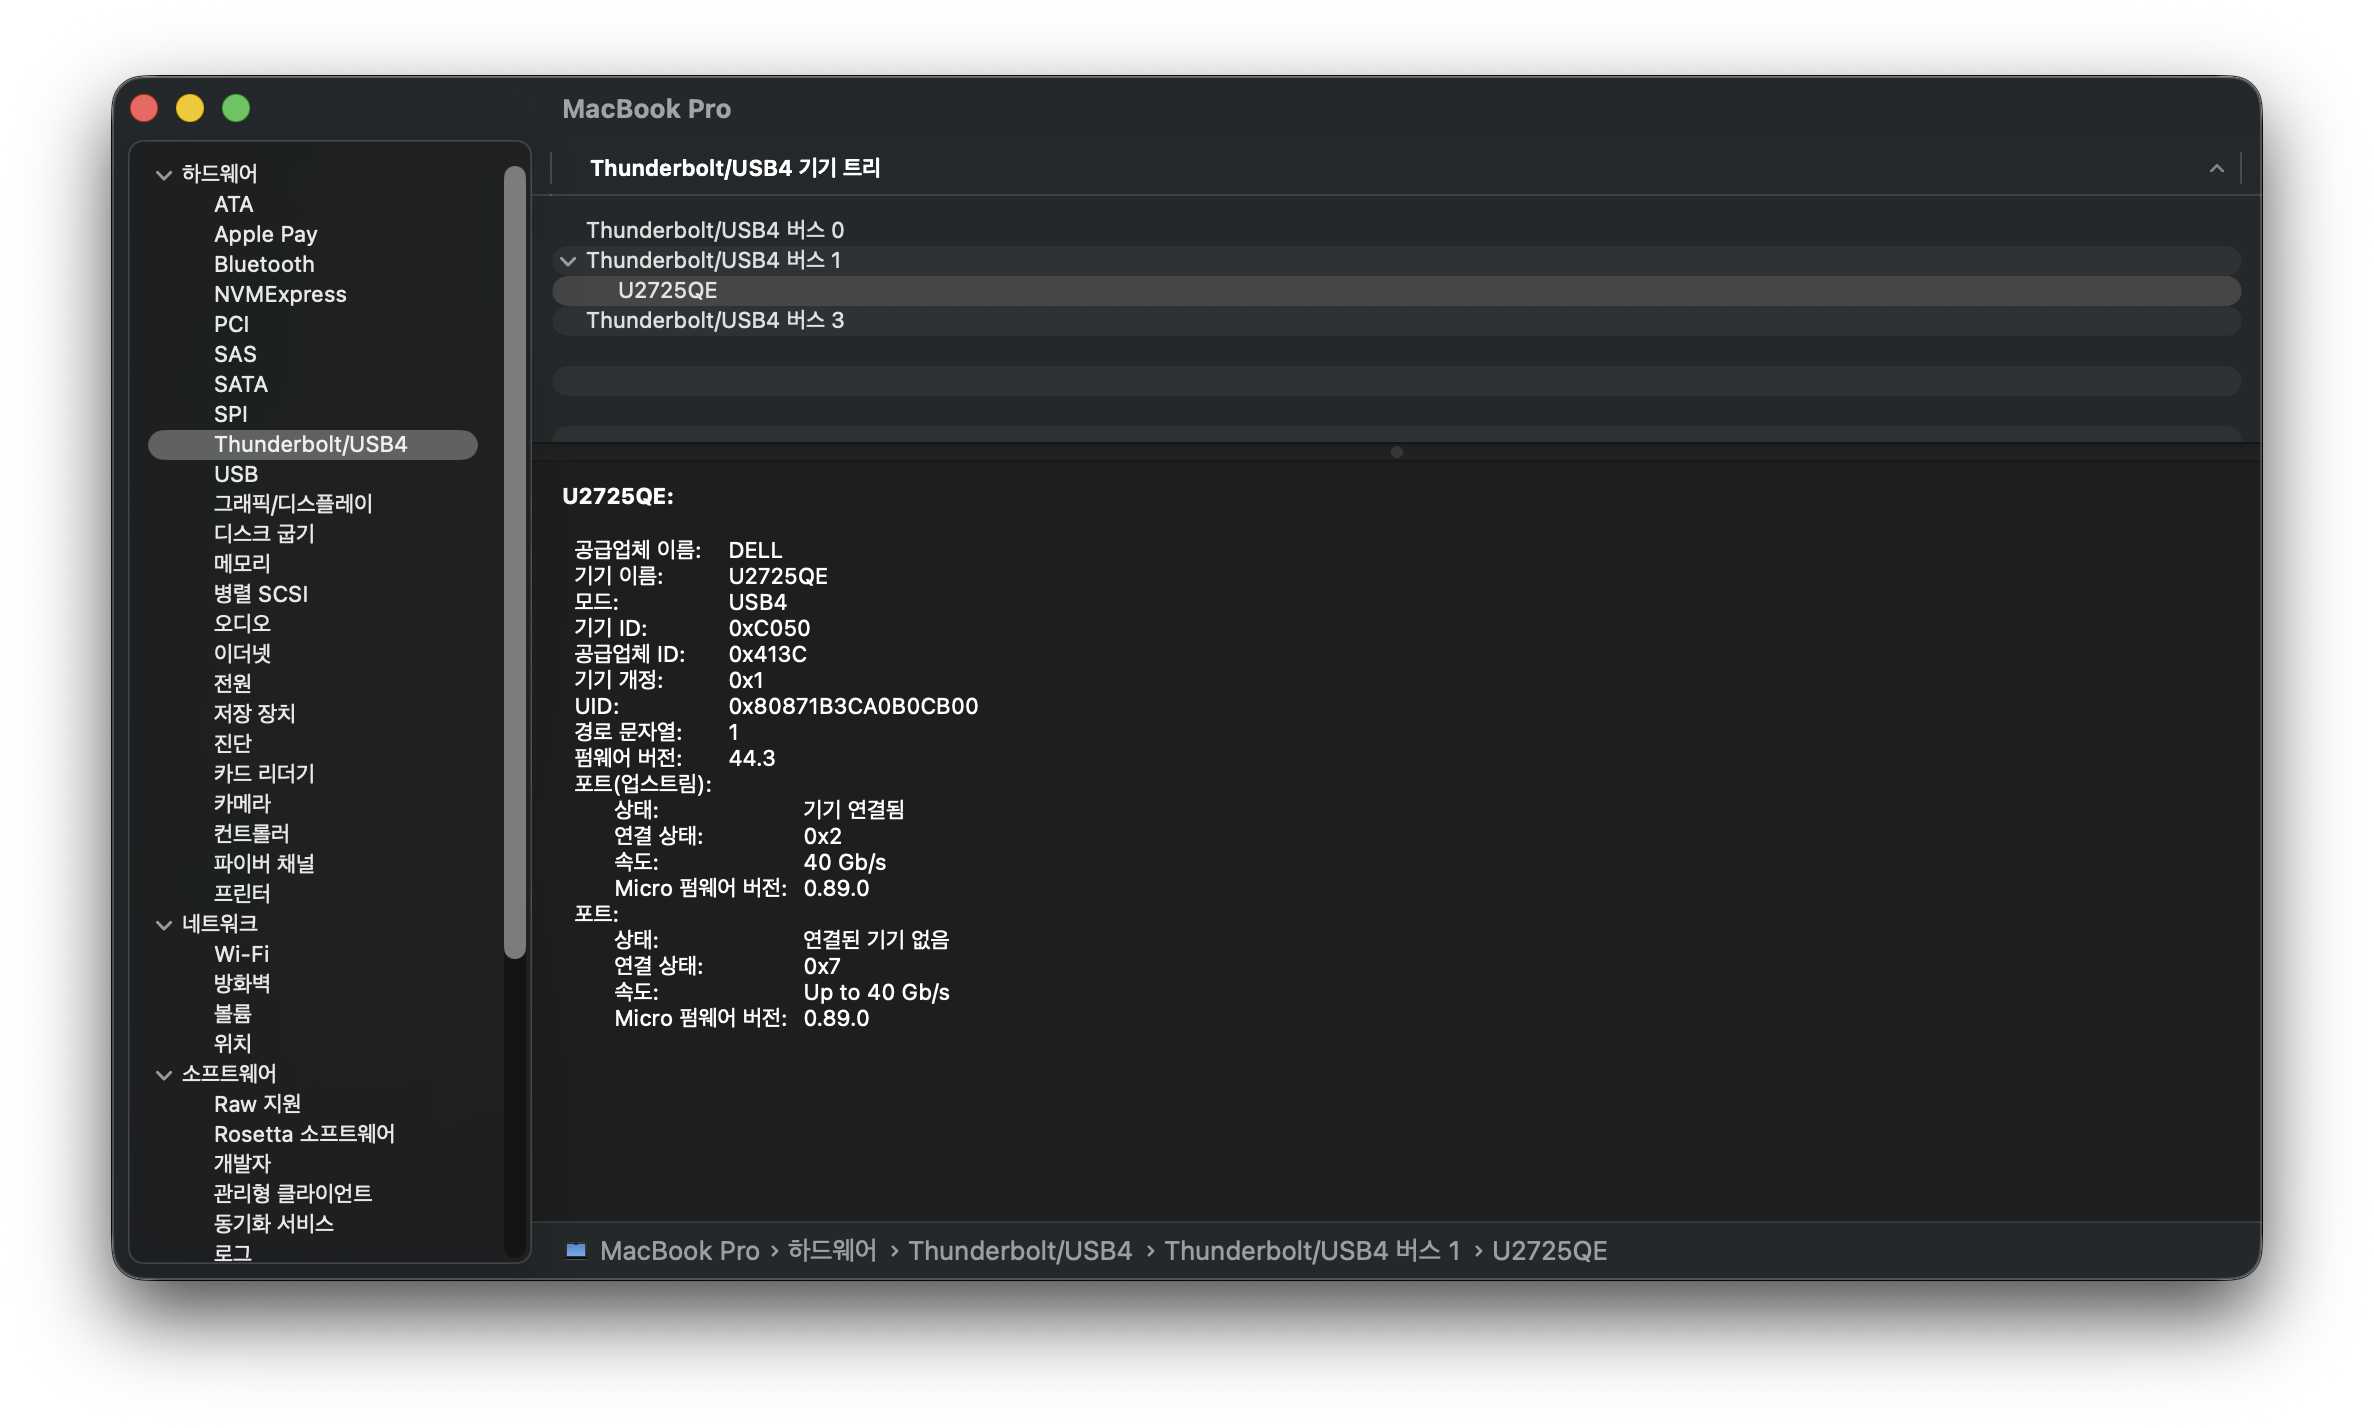The image size is (2374, 1428).
Task: Collapse the 하드웨어 sidebar section
Action: coord(164,175)
